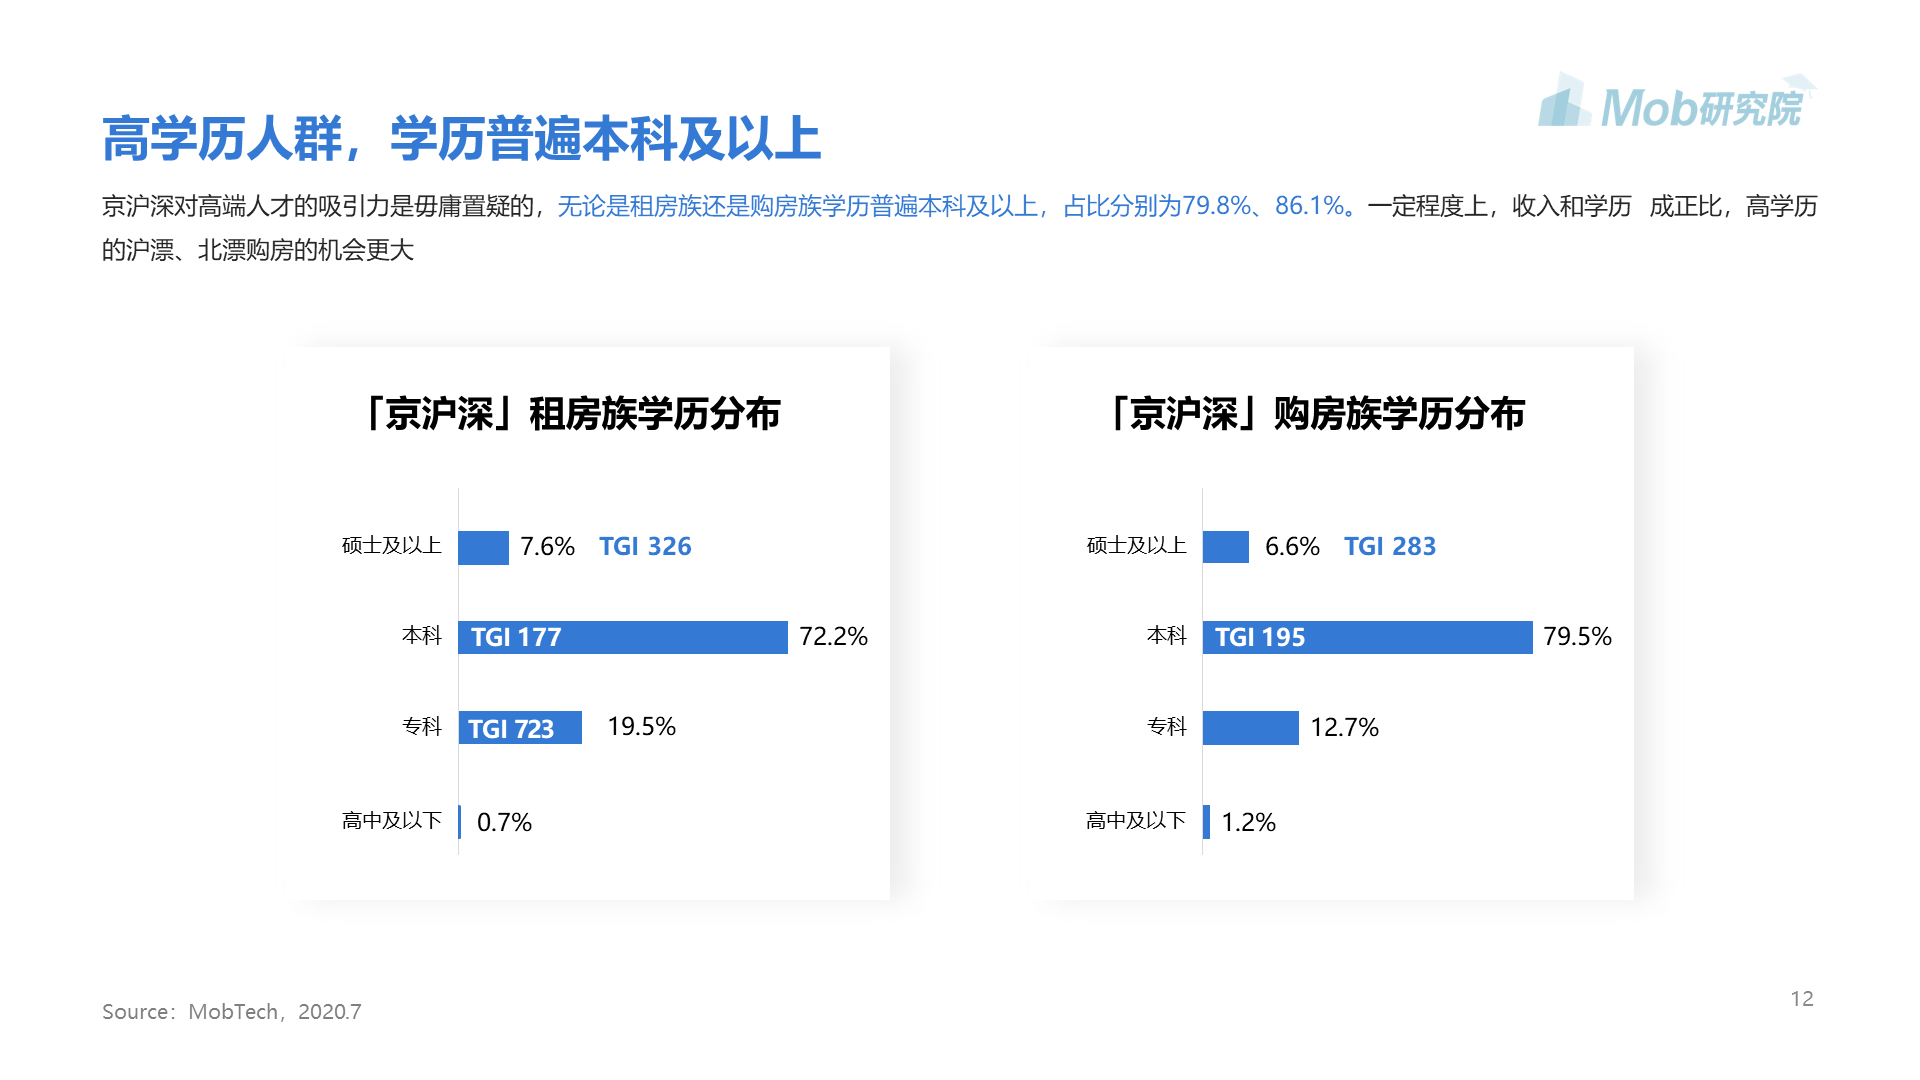Select the 租房族学历分布 chart title
The height and width of the screenshot is (1080, 1920).
pyautogui.click(x=570, y=414)
